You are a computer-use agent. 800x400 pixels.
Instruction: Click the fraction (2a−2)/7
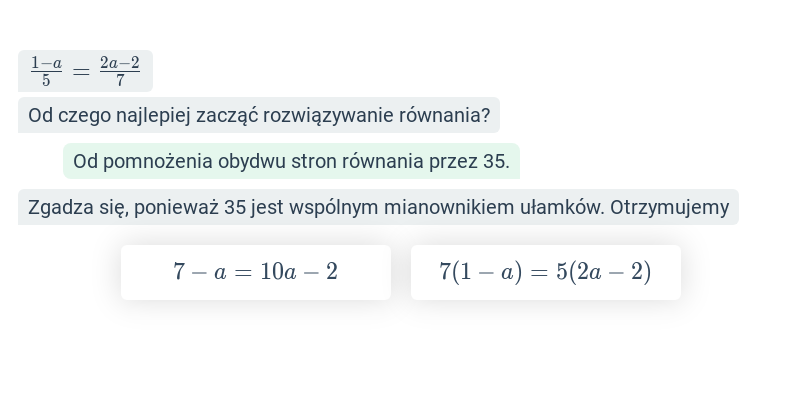[x=120, y=71]
